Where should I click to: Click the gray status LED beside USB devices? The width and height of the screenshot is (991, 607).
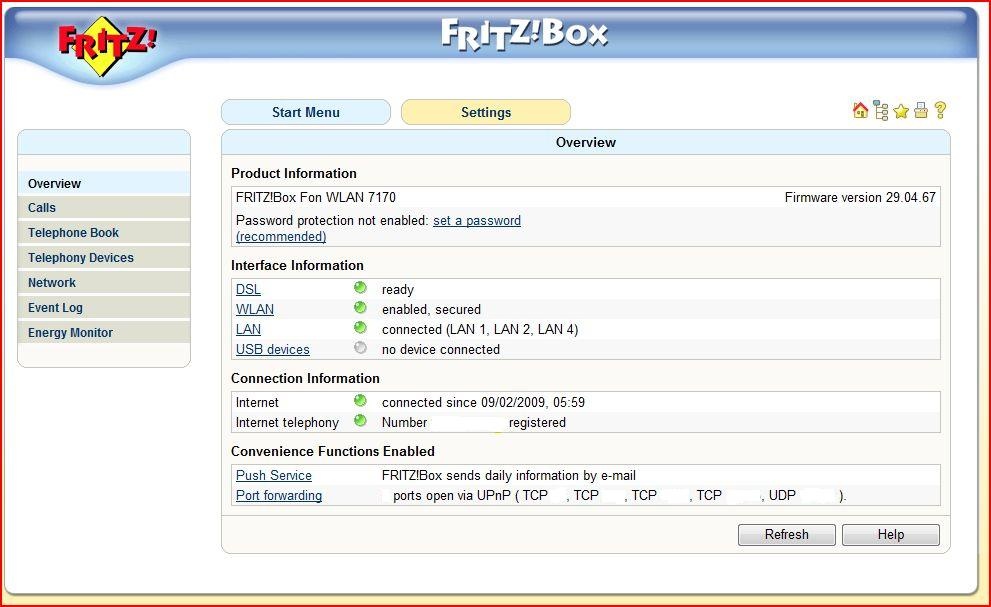[360, 348]
